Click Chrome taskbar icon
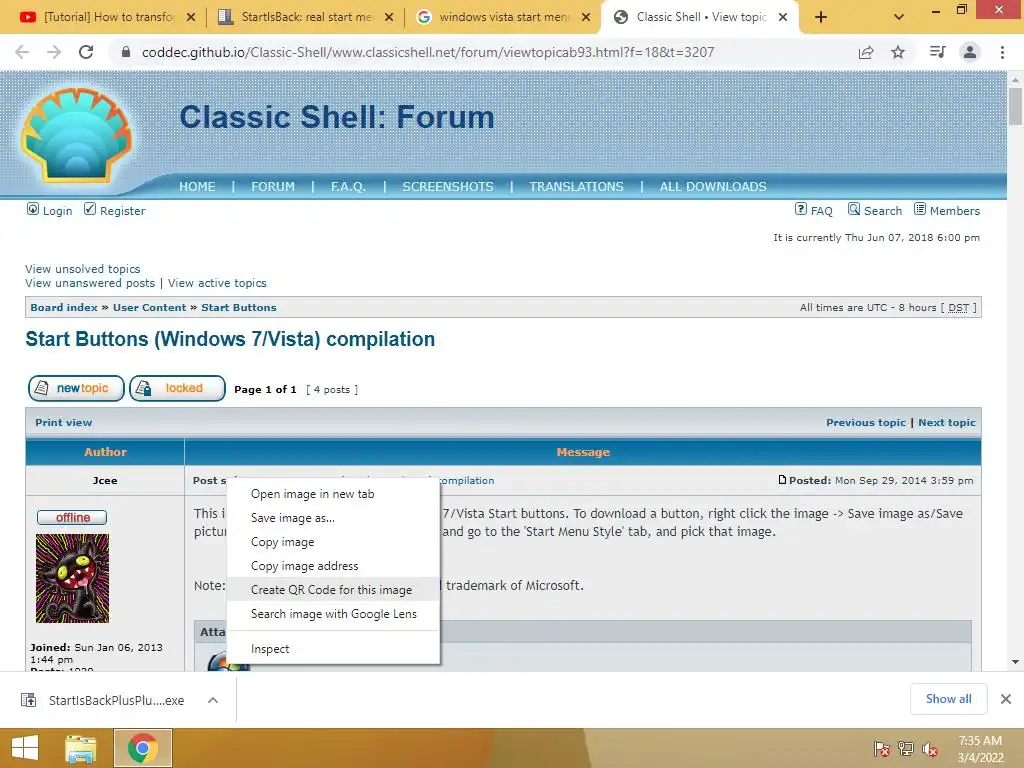The height and width of the screenshot is (768, 1024). tap(143, 748)
